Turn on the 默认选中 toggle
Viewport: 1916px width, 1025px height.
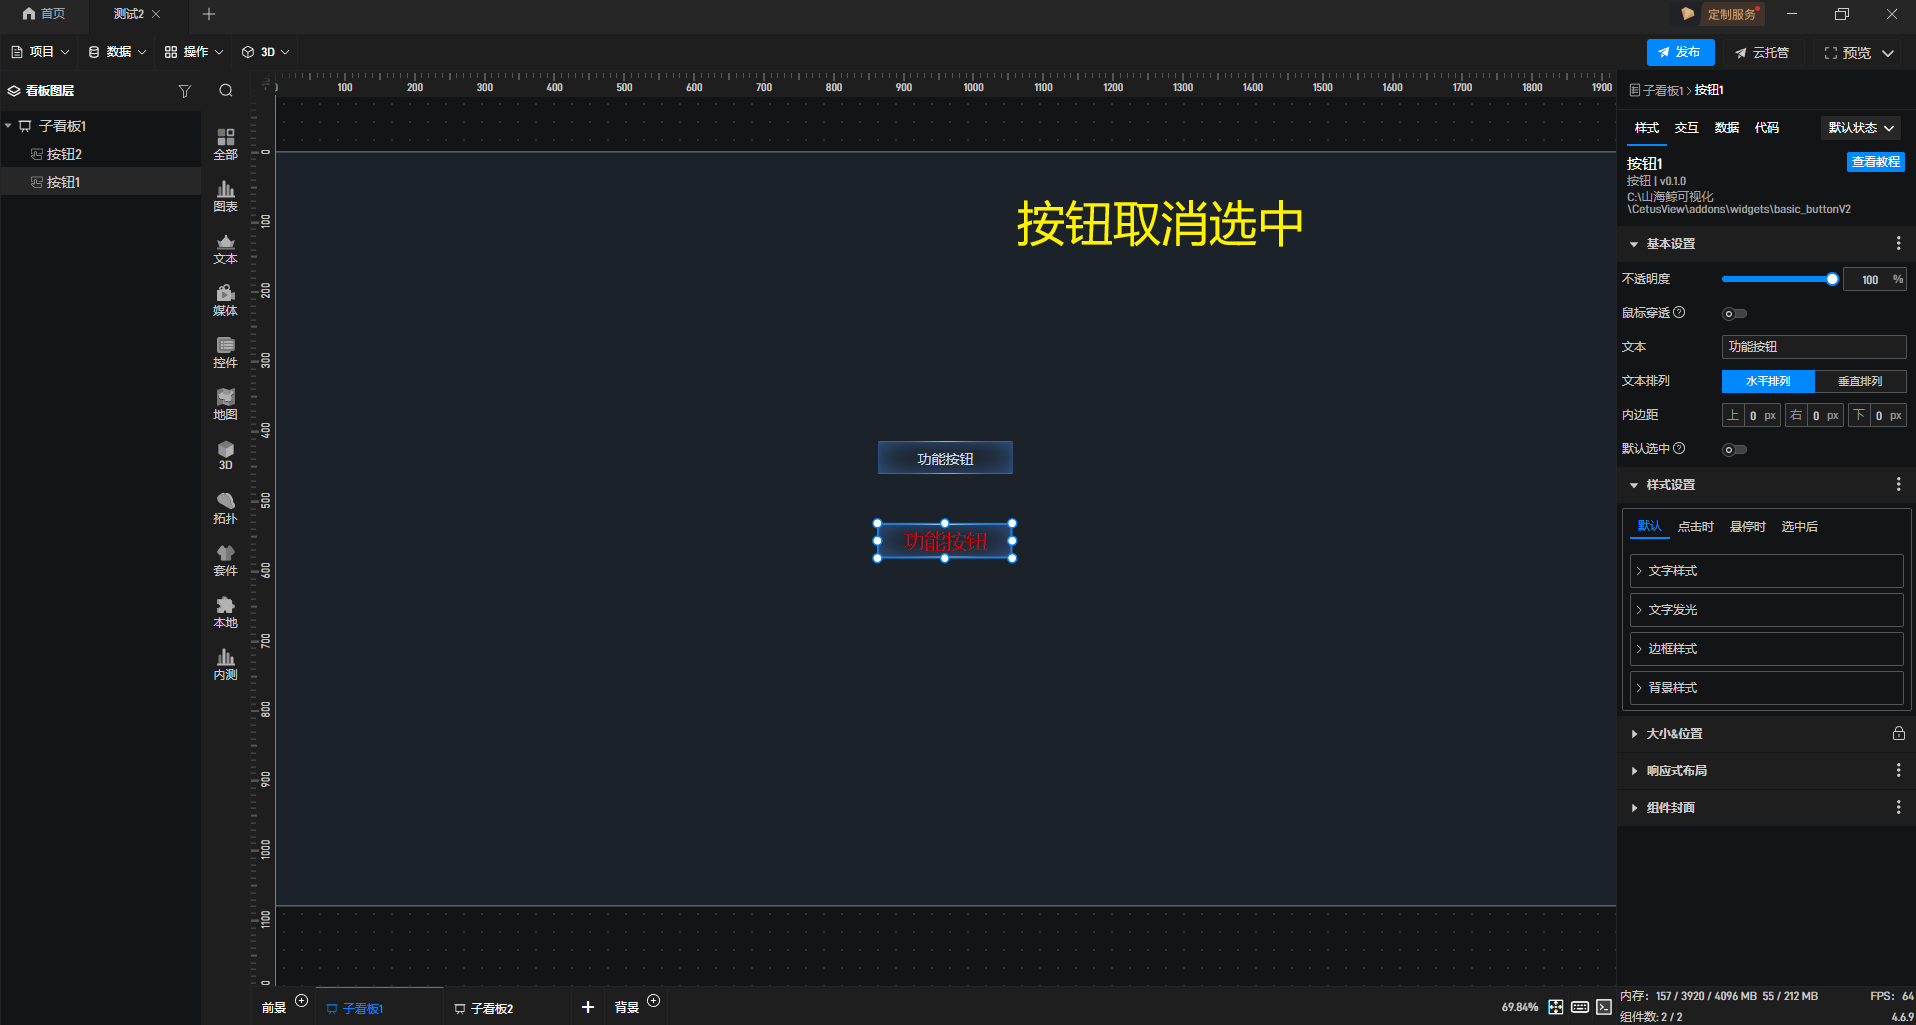1734,449
